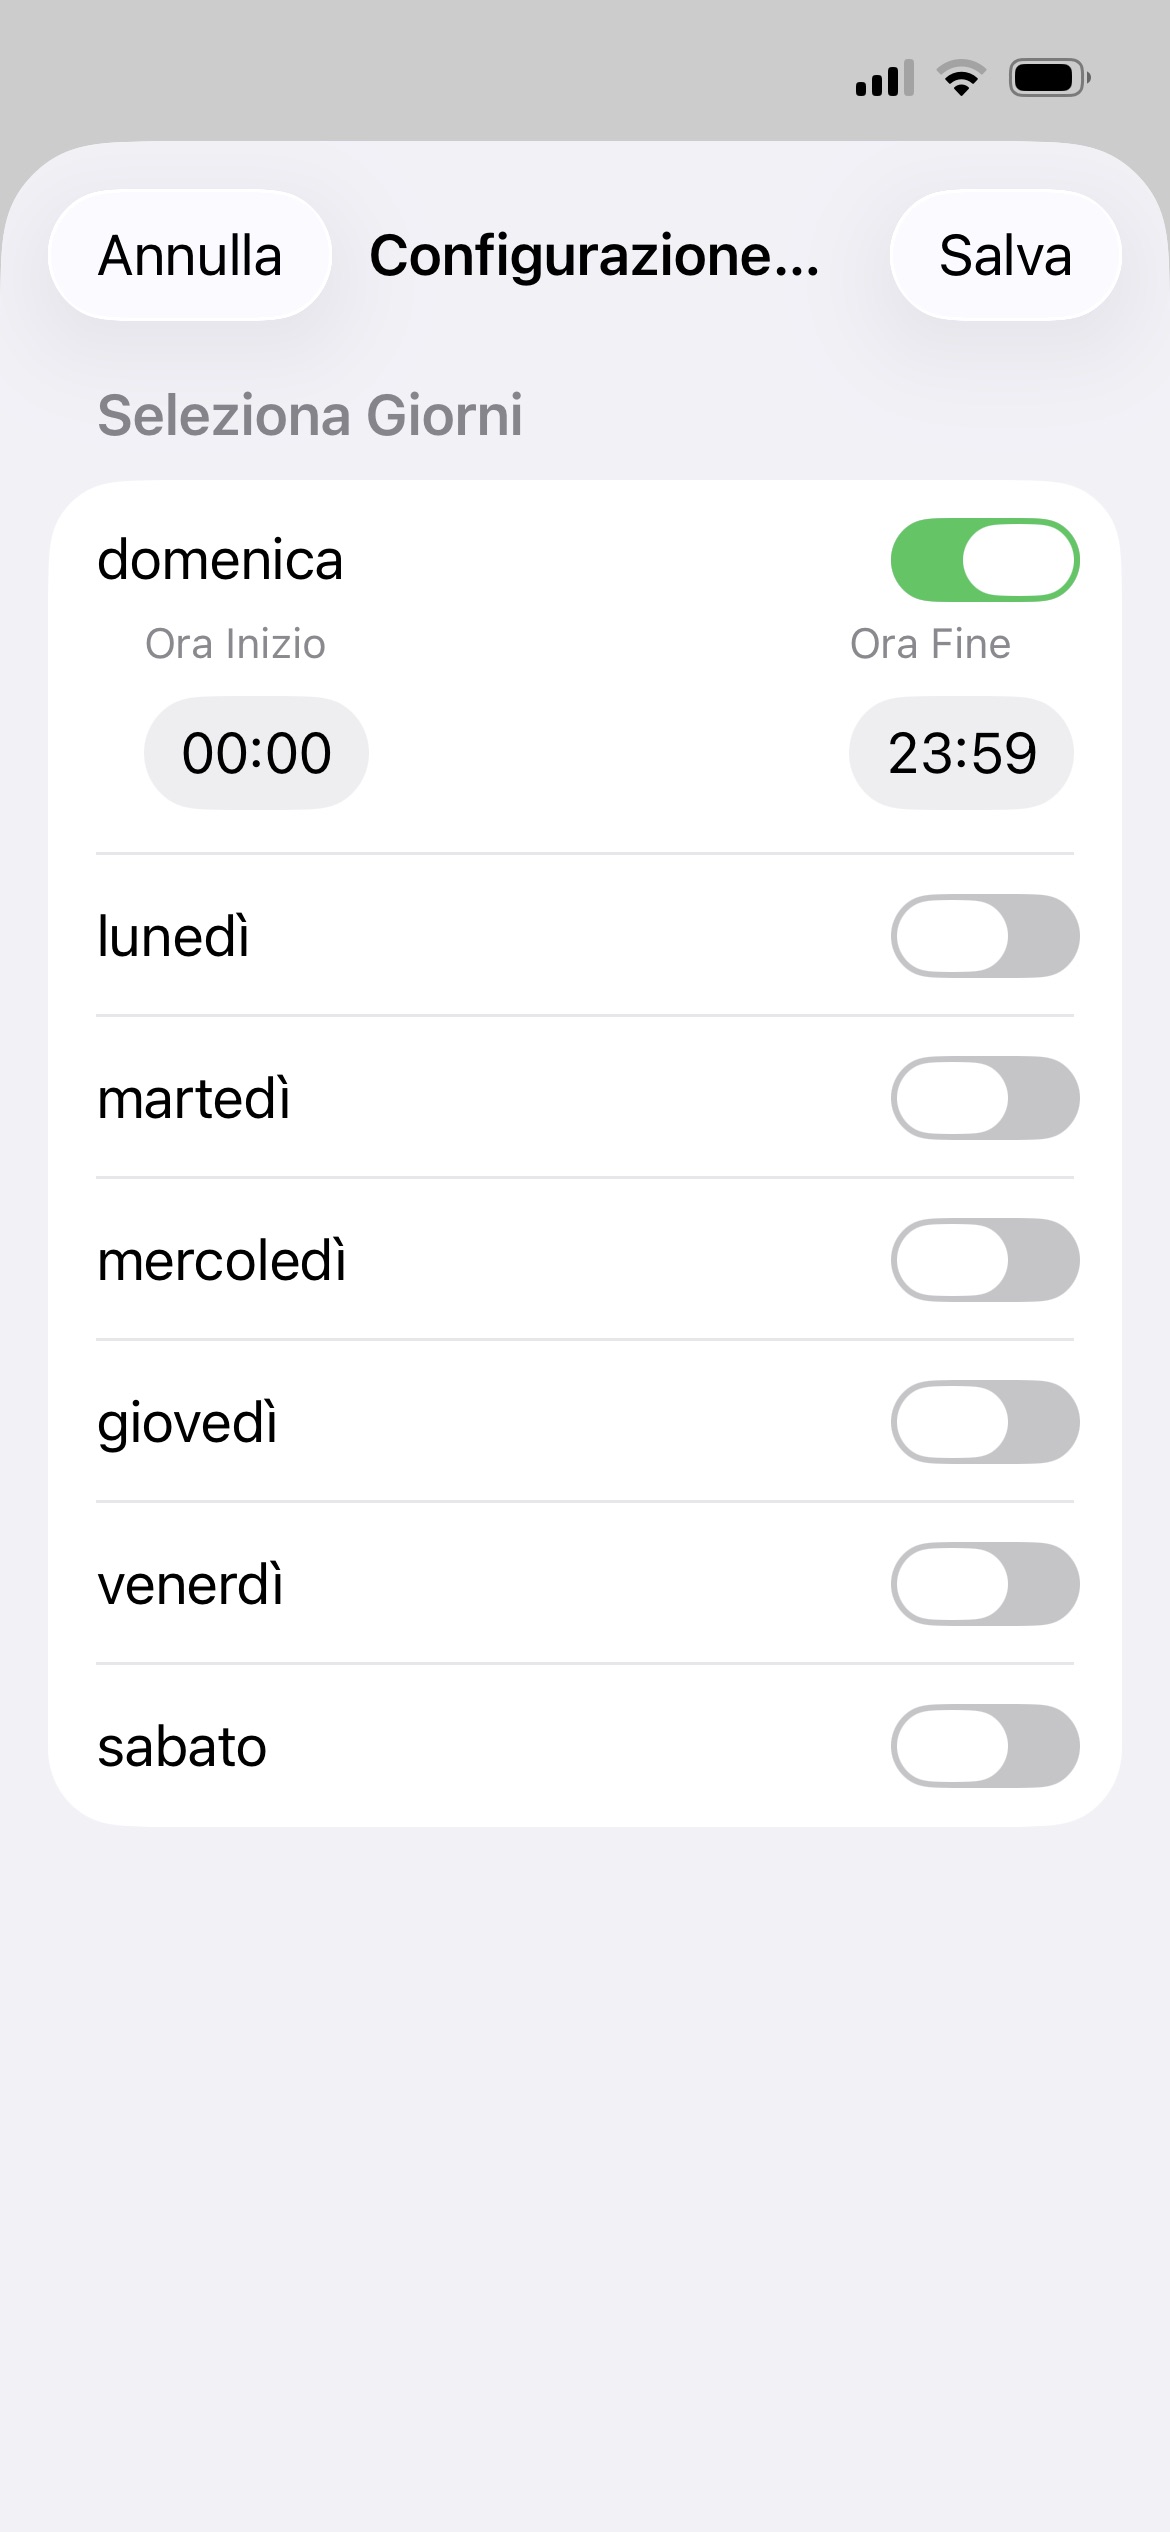Tap the Ora Fine label

(930, 644)
